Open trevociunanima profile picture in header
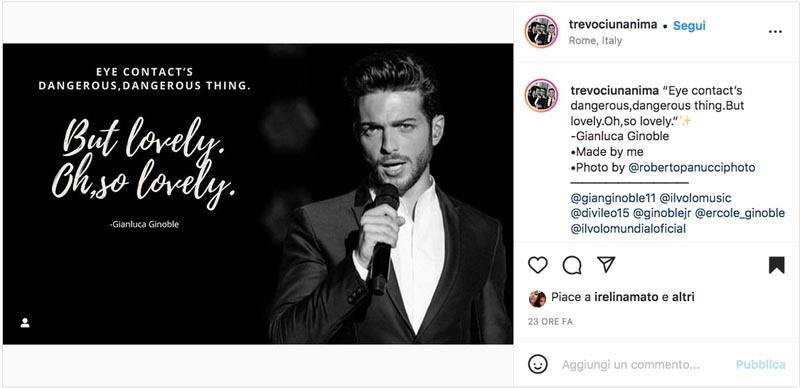Viewport: 800px width, 388px height. coord(541,32)
